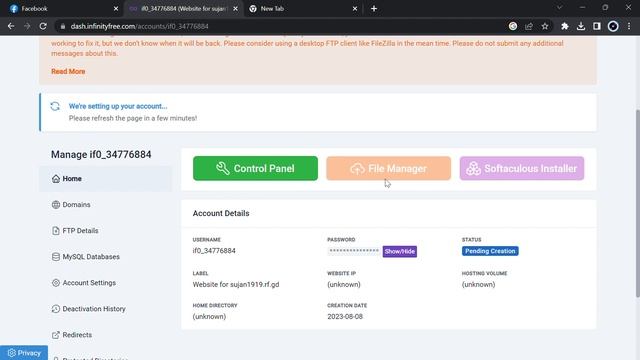Image resolution: width=640 pixels, height=360 pixels.
Task: Open MySQL Databases in the sidebar
Action: click(105, 257)
